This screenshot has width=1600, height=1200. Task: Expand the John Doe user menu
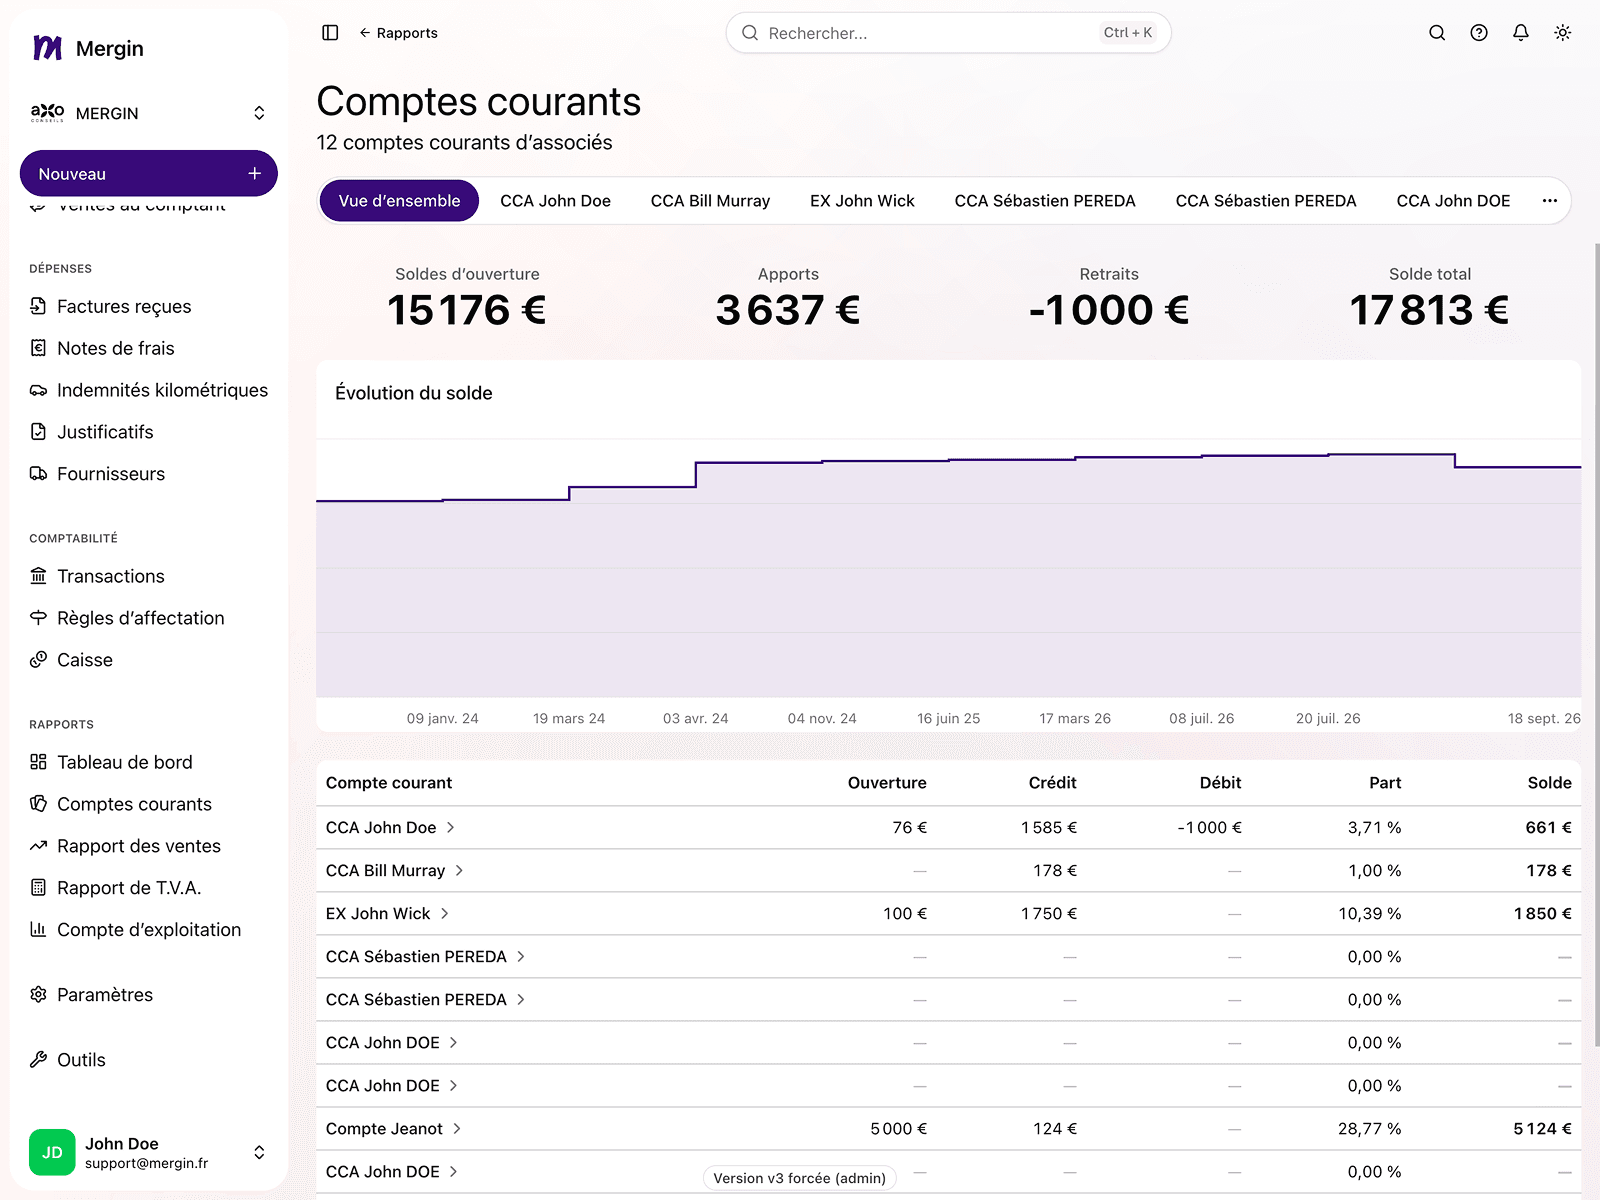pyautogui.click(x=148, y=1152)
